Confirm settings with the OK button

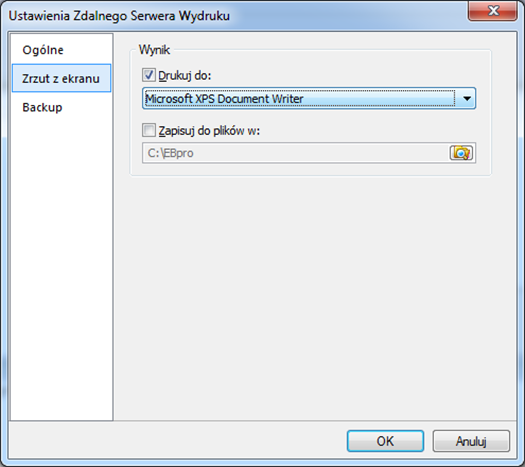[385, 441]
